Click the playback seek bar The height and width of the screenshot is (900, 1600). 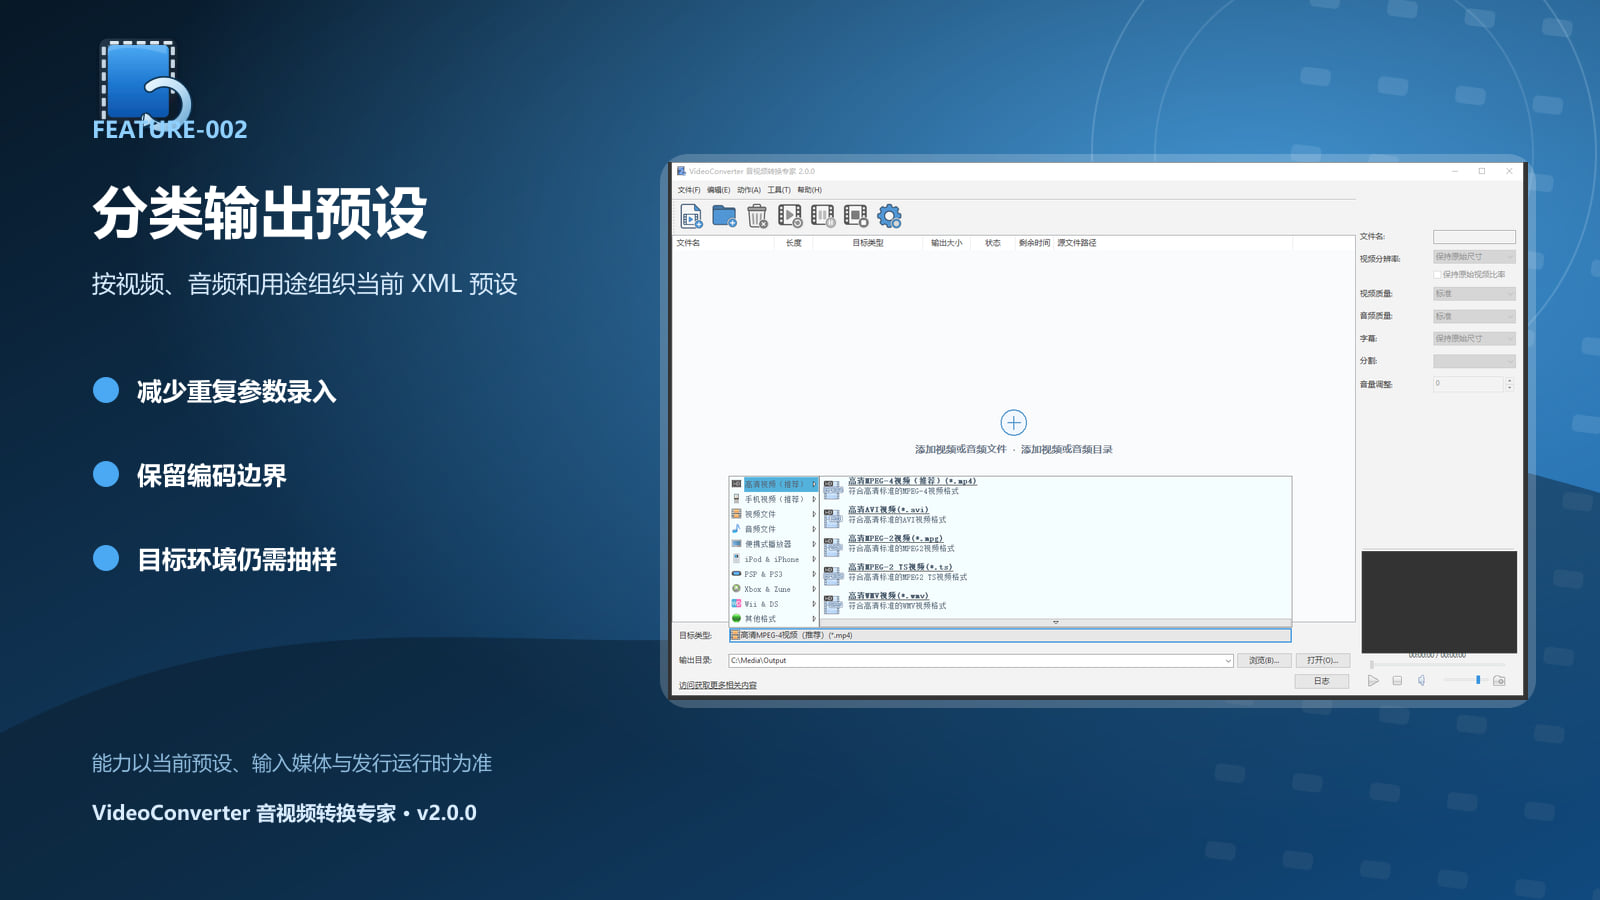click(1438, 665)
